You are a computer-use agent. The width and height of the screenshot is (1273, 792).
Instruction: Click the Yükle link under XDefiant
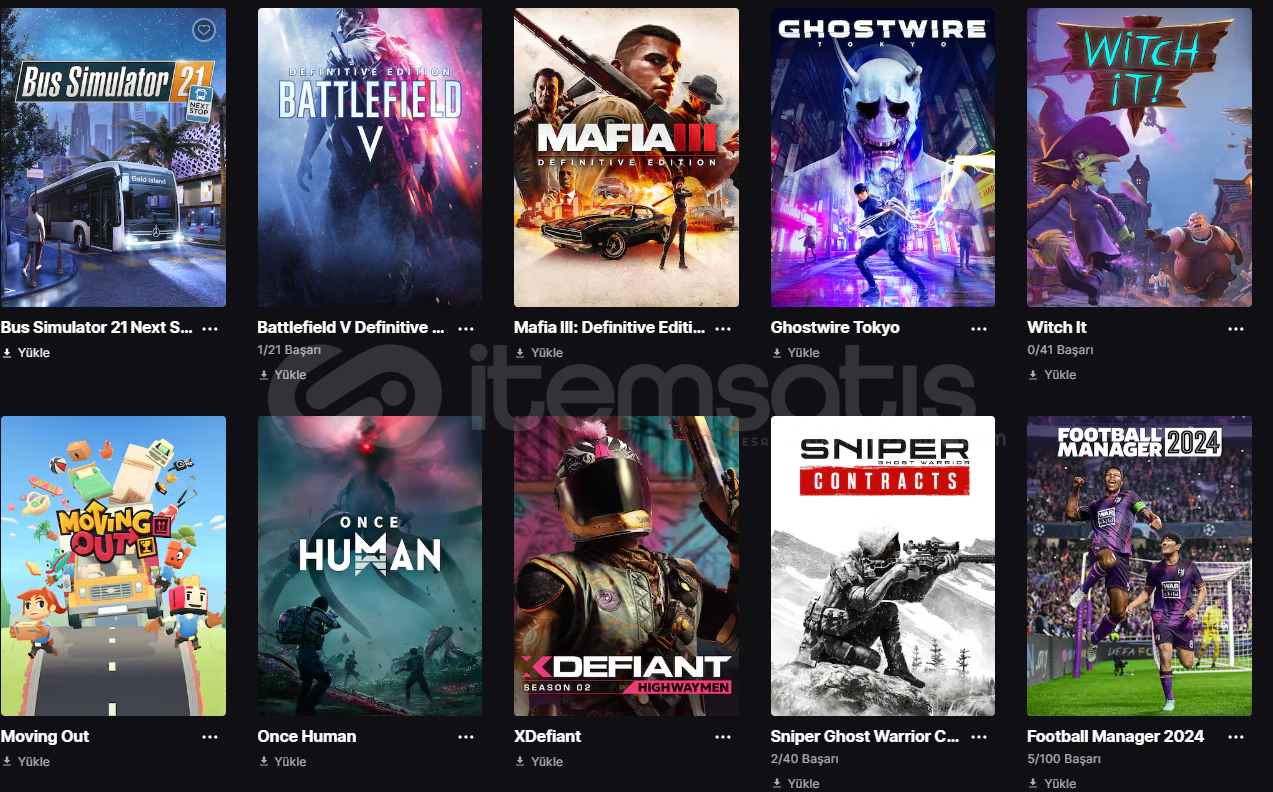tap(539, 762)
